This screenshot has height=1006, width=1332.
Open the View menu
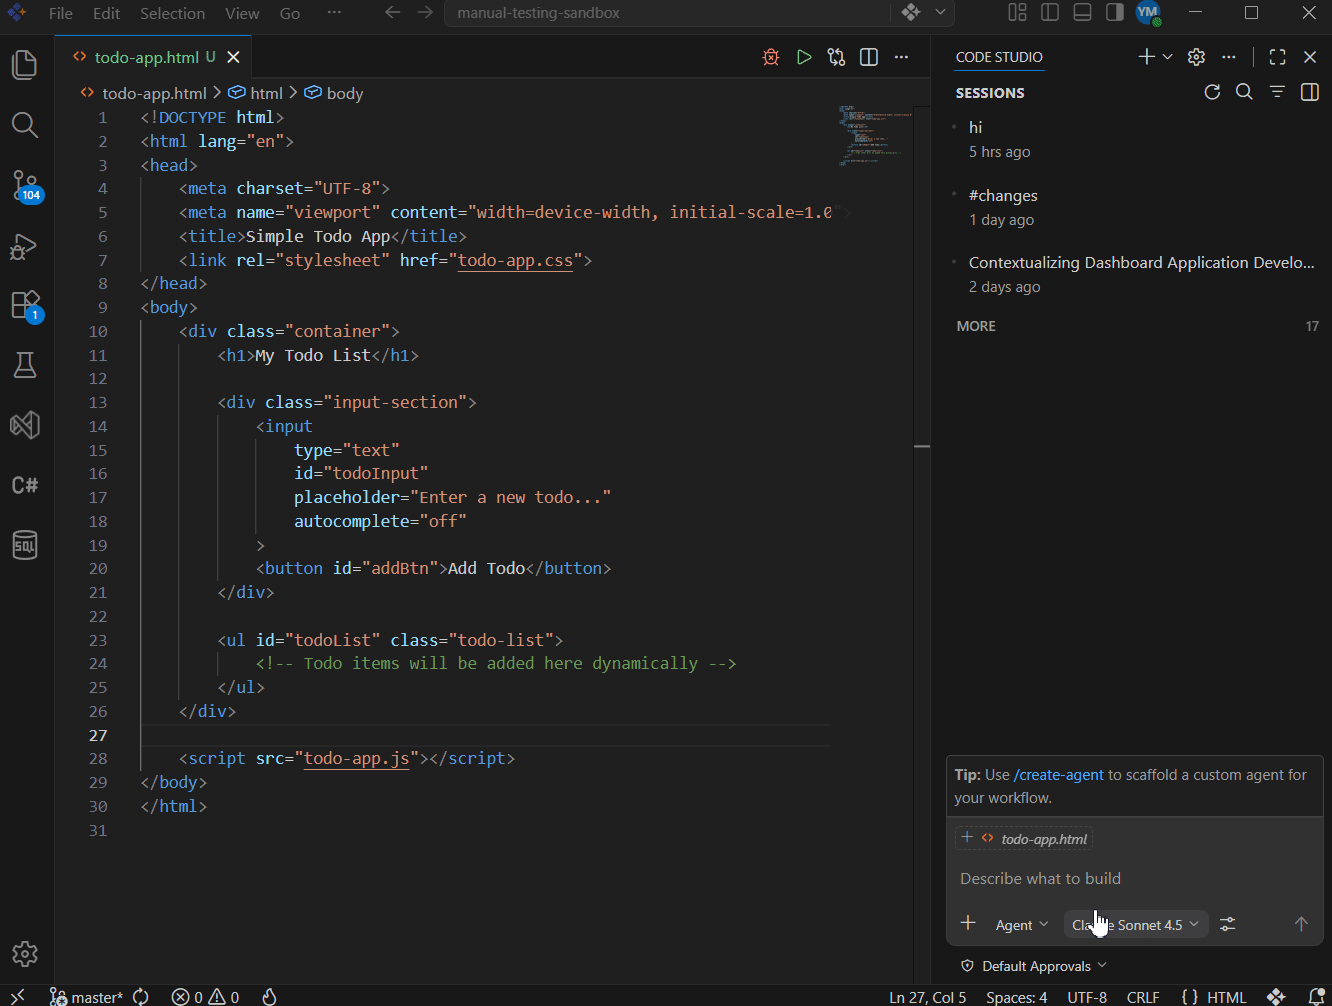click(242, 13)
